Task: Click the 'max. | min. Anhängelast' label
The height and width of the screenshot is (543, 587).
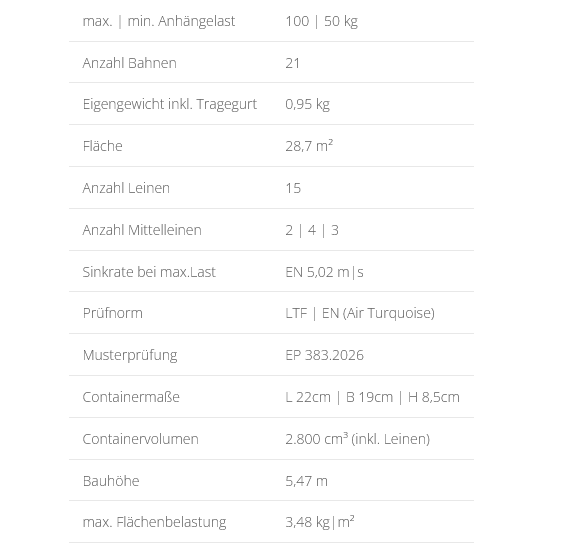Action: tap(159, 21)
